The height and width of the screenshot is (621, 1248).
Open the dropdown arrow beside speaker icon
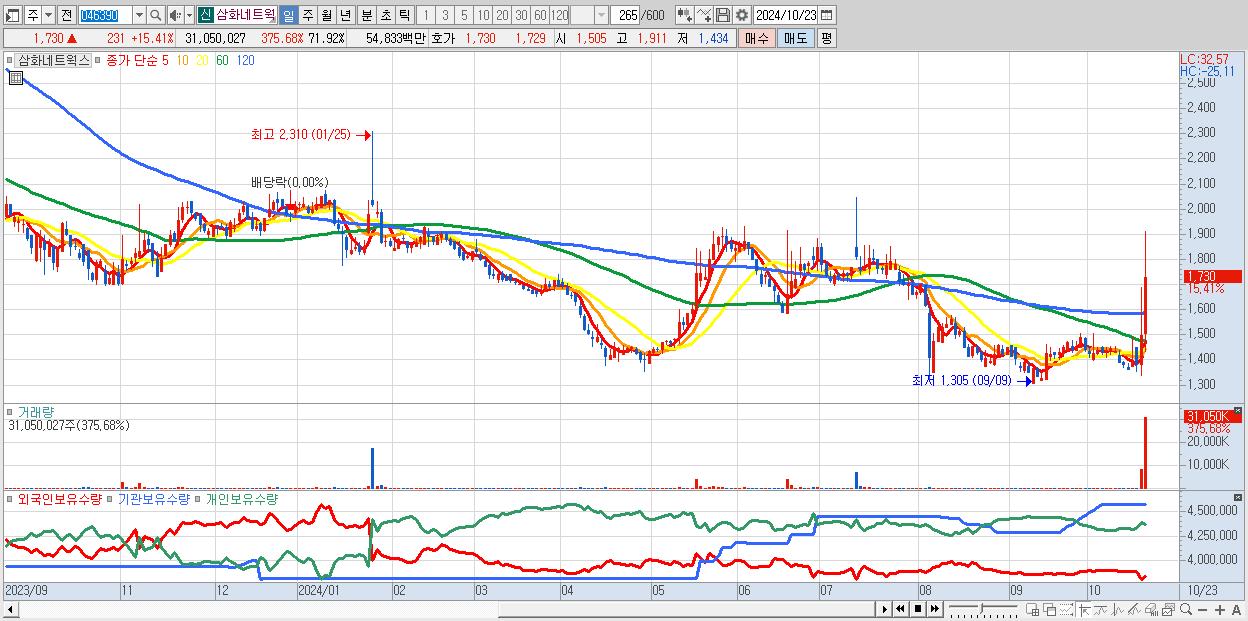tap(188, 15)
